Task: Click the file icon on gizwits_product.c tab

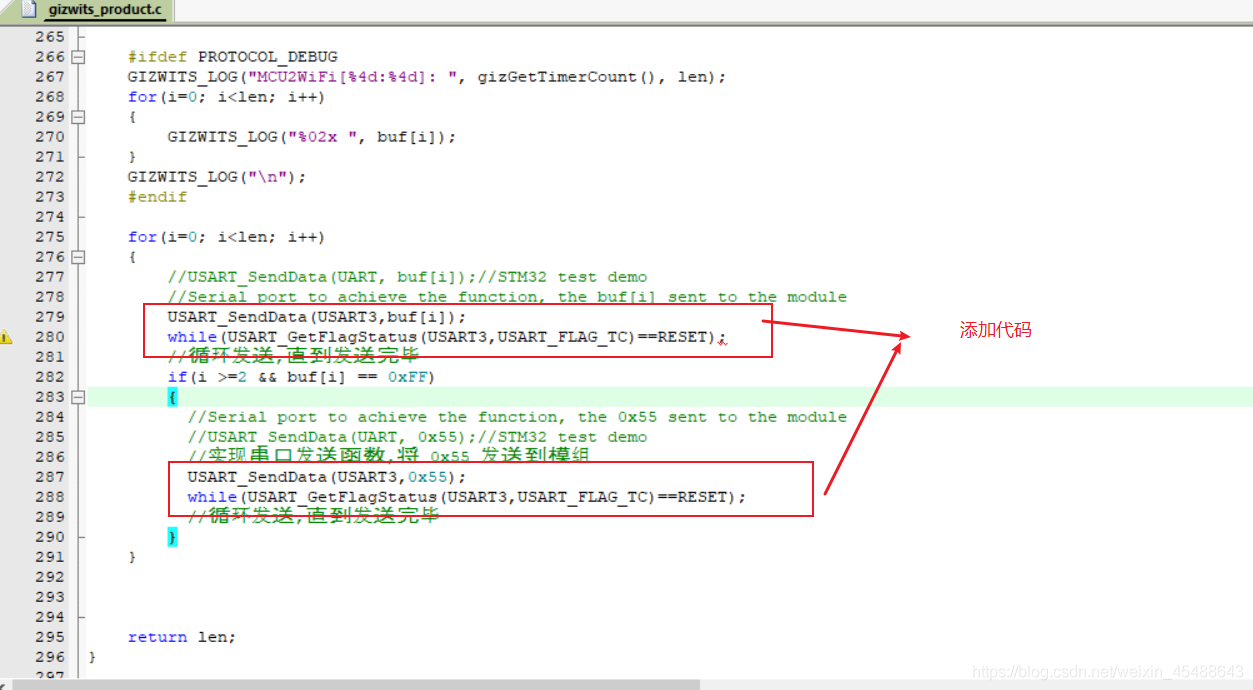Action: tap(31, 10)
